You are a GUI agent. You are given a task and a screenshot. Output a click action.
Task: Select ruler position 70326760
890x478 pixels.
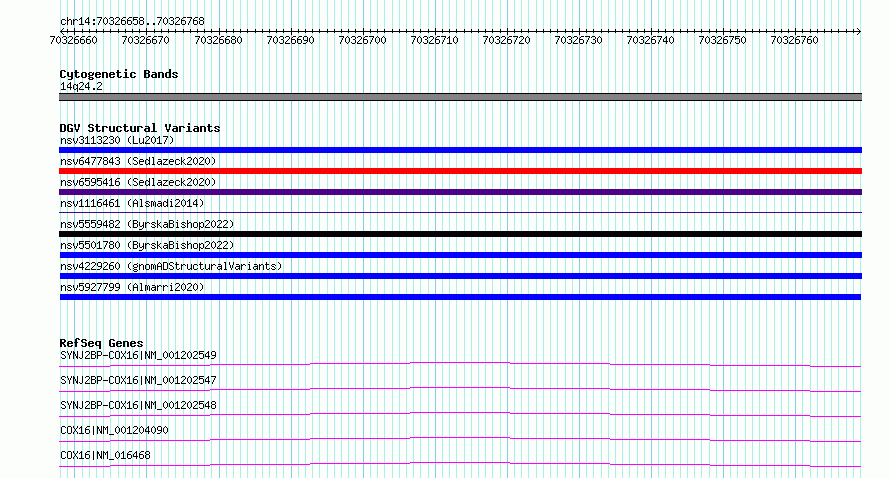[795, 40]
